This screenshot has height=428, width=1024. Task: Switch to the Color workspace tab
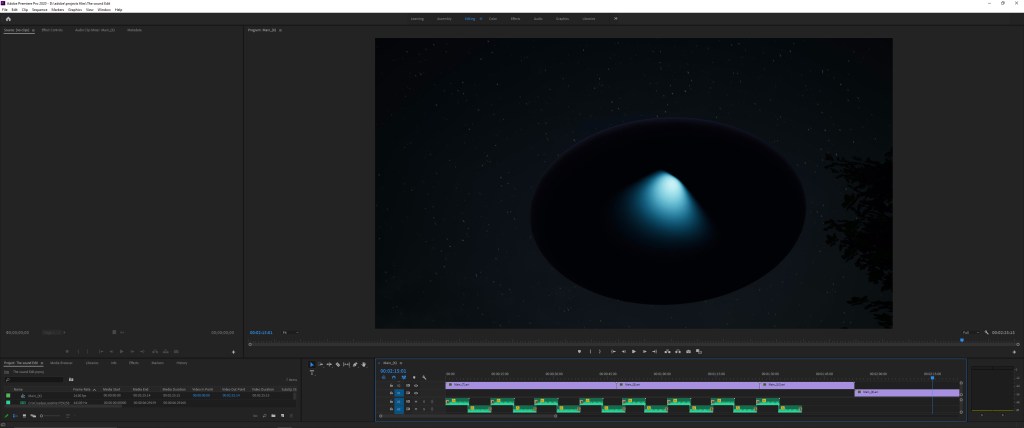(493, 18)
